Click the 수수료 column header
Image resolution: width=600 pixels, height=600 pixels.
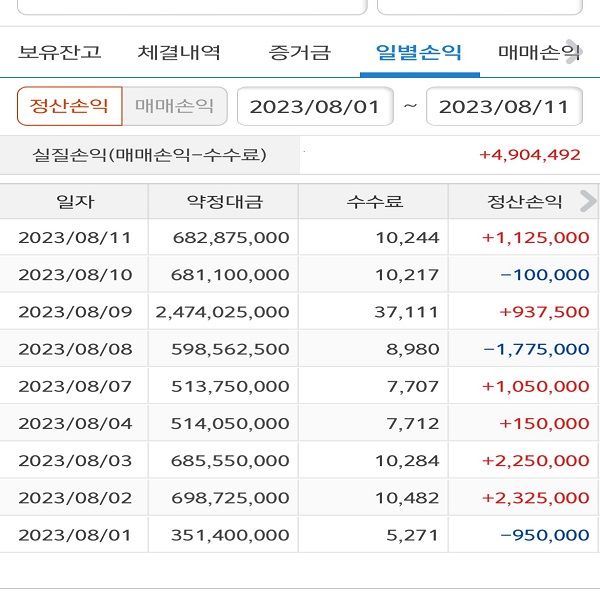click(x=374, y=202)
